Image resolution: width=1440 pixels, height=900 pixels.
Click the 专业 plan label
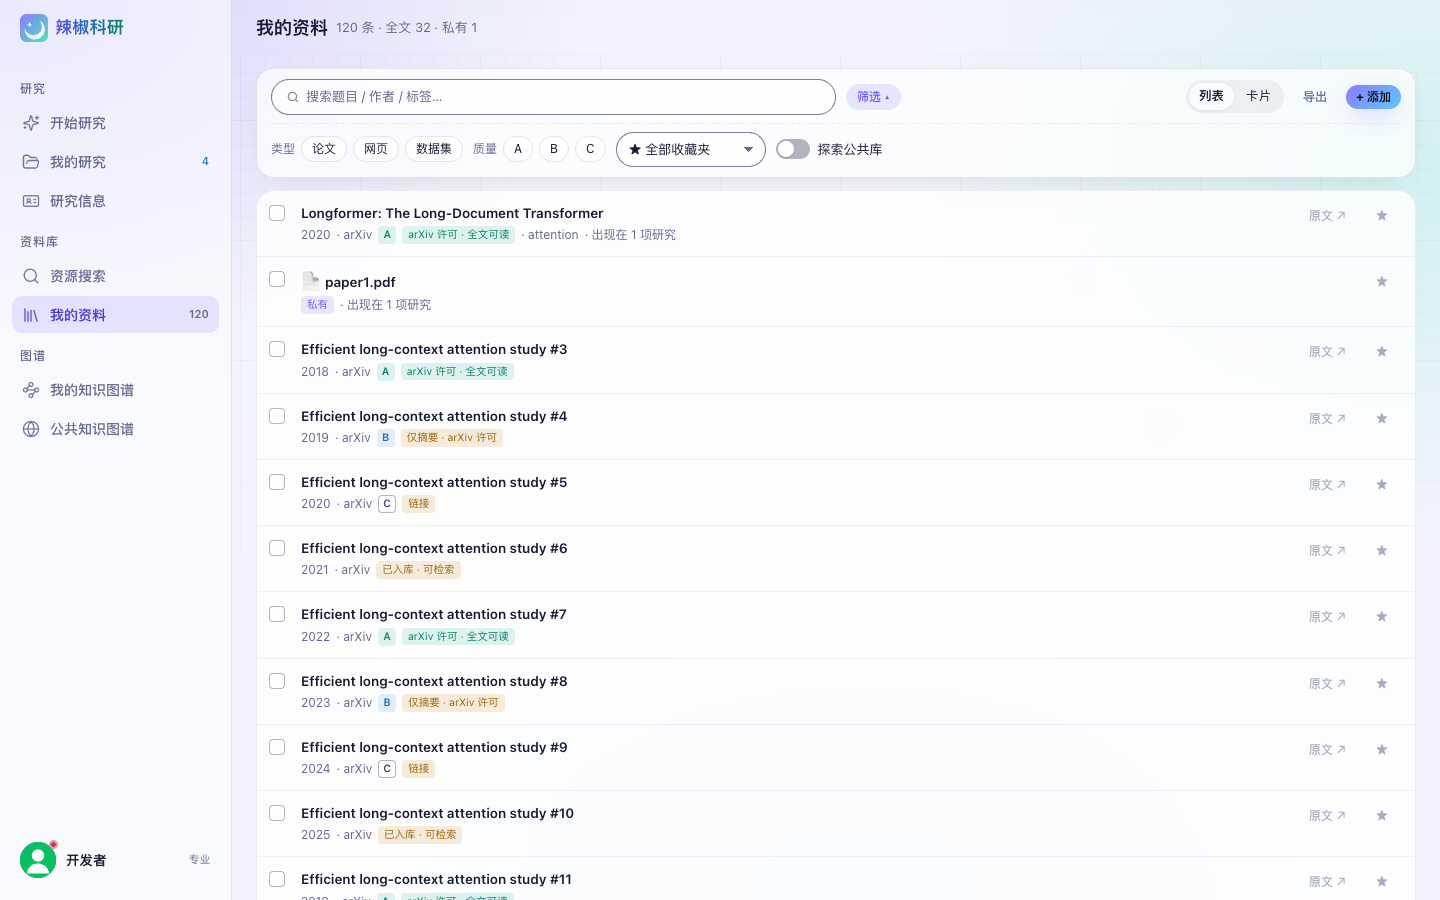coord(200,860)
